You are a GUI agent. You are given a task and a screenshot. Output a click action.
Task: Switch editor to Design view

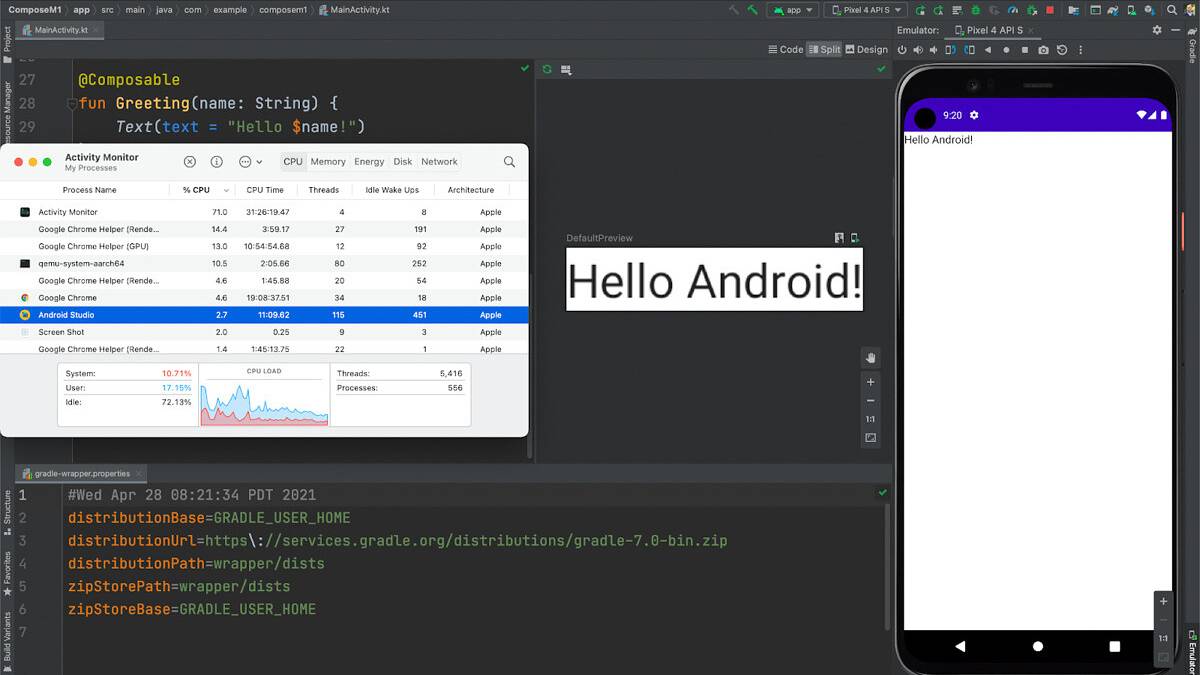point(866,49)
